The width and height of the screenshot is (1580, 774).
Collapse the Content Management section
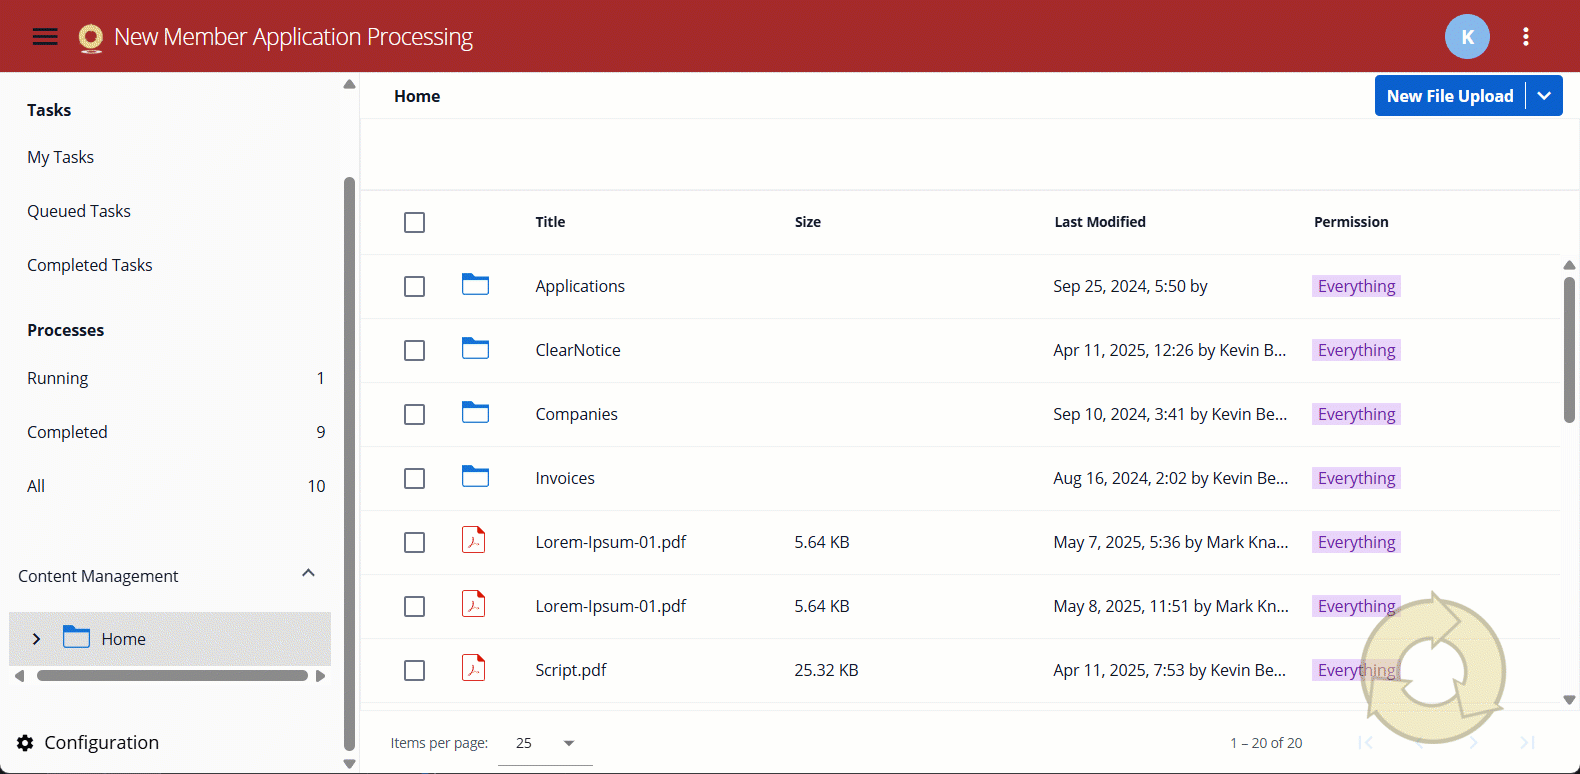(308, 573)
